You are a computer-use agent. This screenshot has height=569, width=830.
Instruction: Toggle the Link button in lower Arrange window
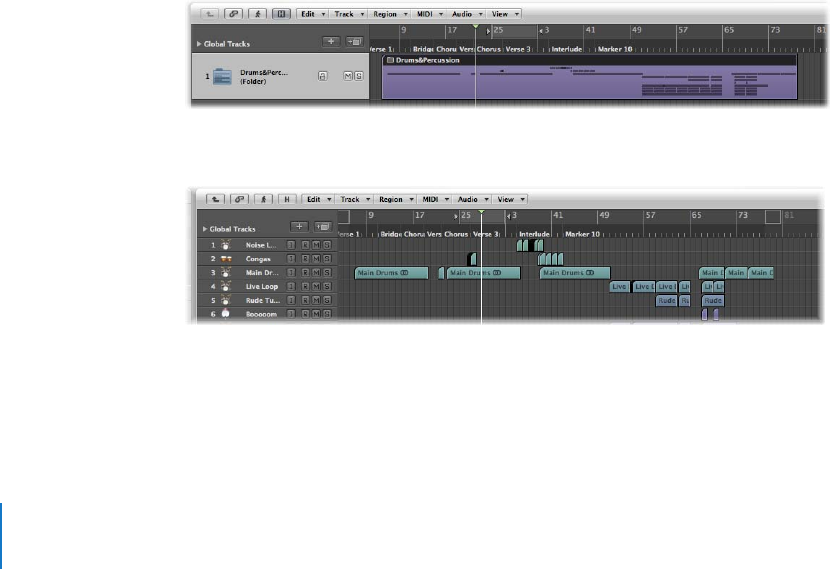click(x=239, y=199)
